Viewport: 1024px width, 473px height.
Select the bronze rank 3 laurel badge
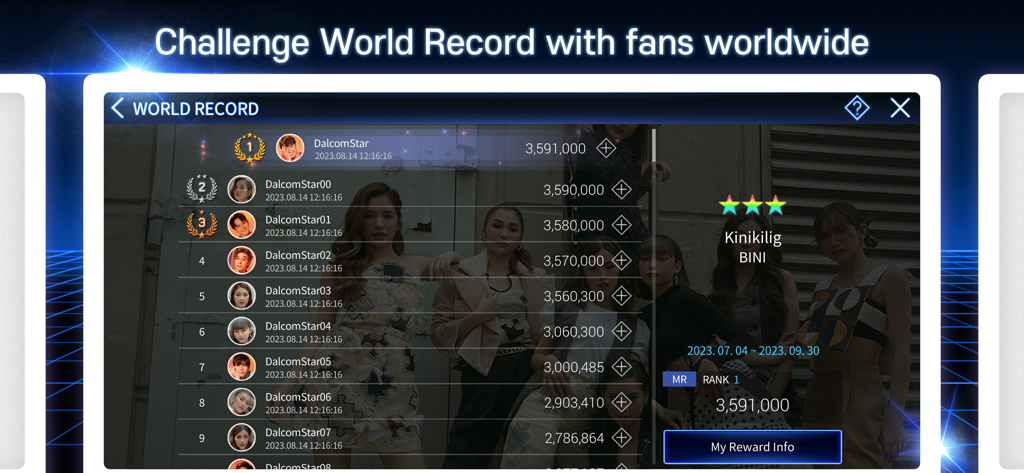coord(202,224)
